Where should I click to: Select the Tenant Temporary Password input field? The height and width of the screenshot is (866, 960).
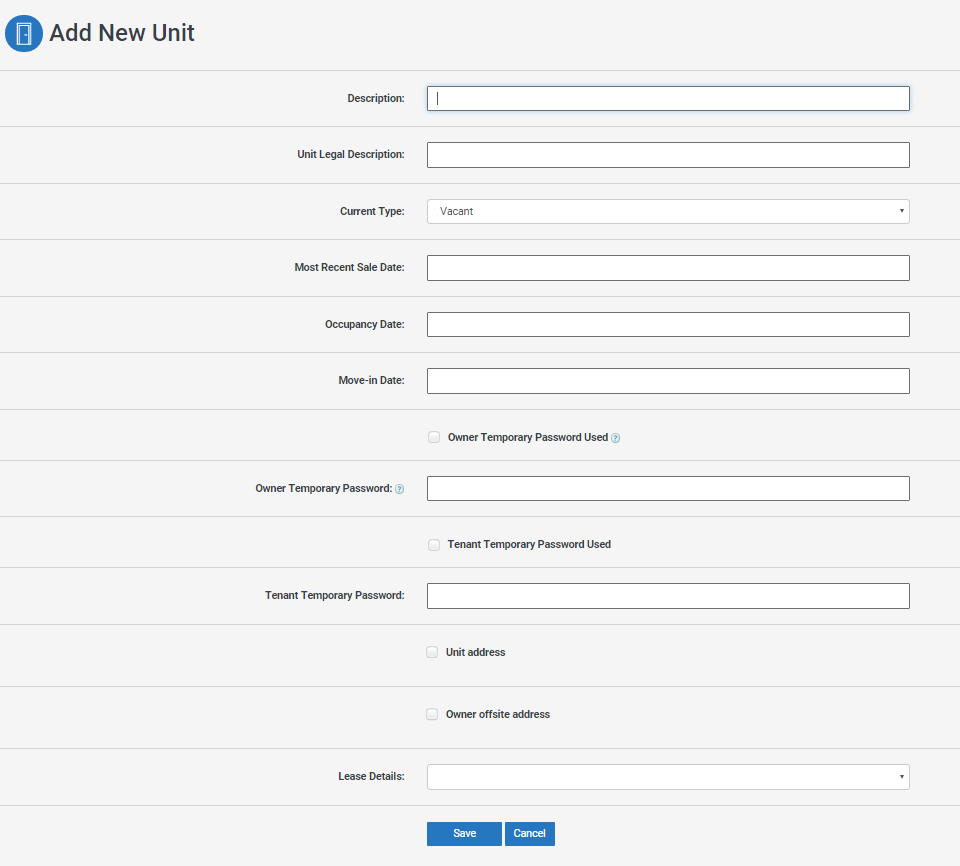tap(667, 596)
